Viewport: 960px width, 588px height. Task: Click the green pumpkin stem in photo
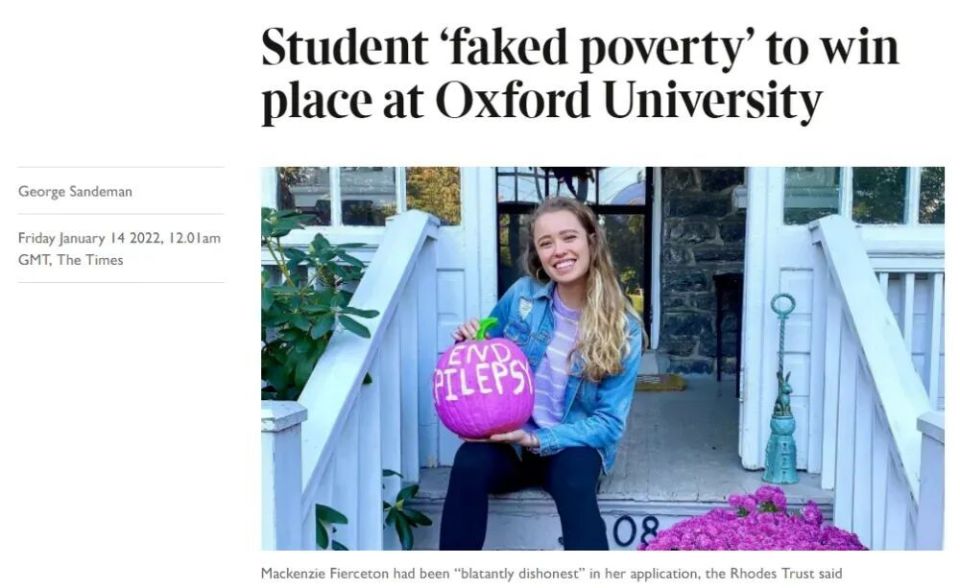(485, 328)
